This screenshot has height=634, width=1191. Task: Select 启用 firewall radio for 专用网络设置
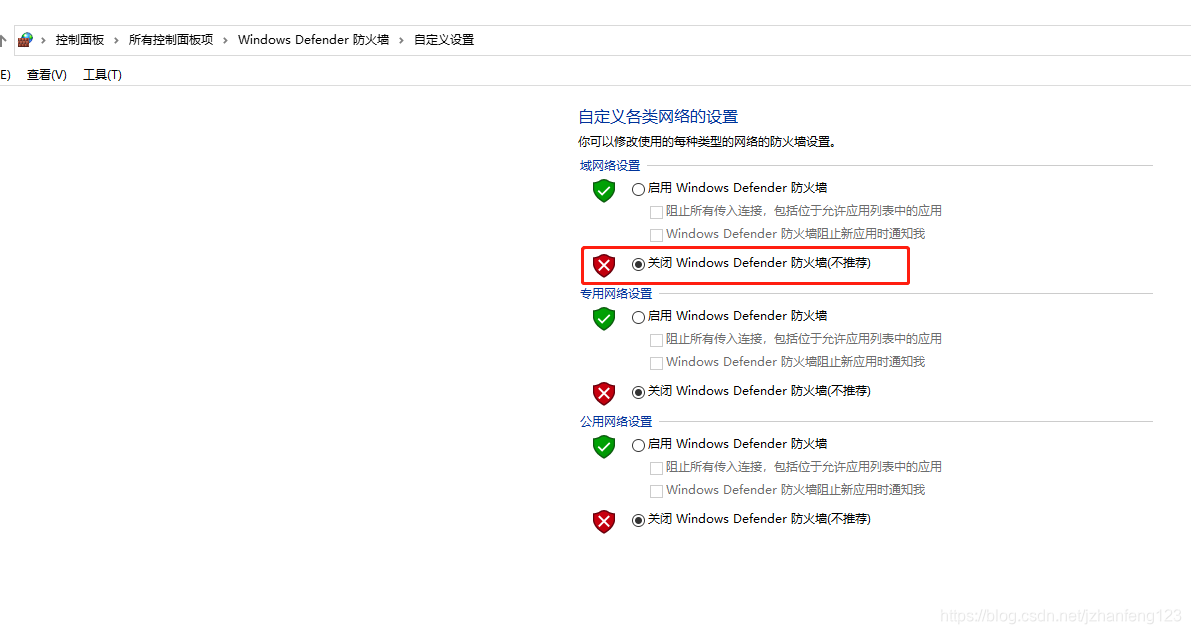(638, 317)
